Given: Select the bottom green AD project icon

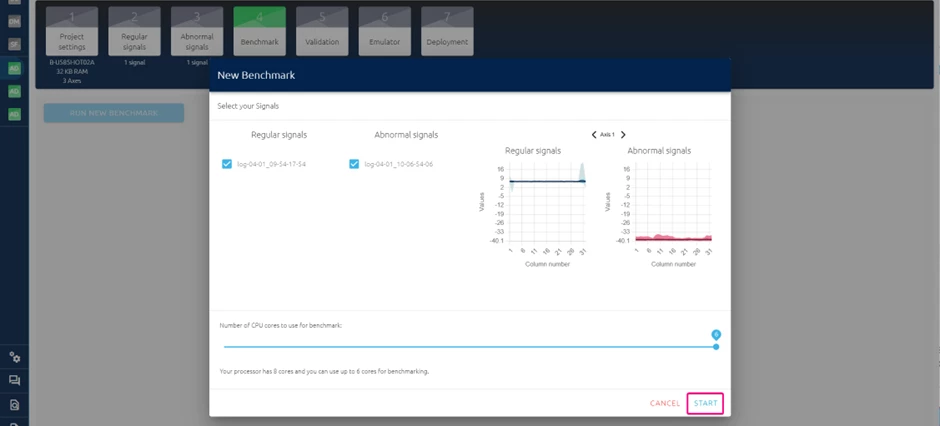Looking at the screenshot, I should 14,114.
